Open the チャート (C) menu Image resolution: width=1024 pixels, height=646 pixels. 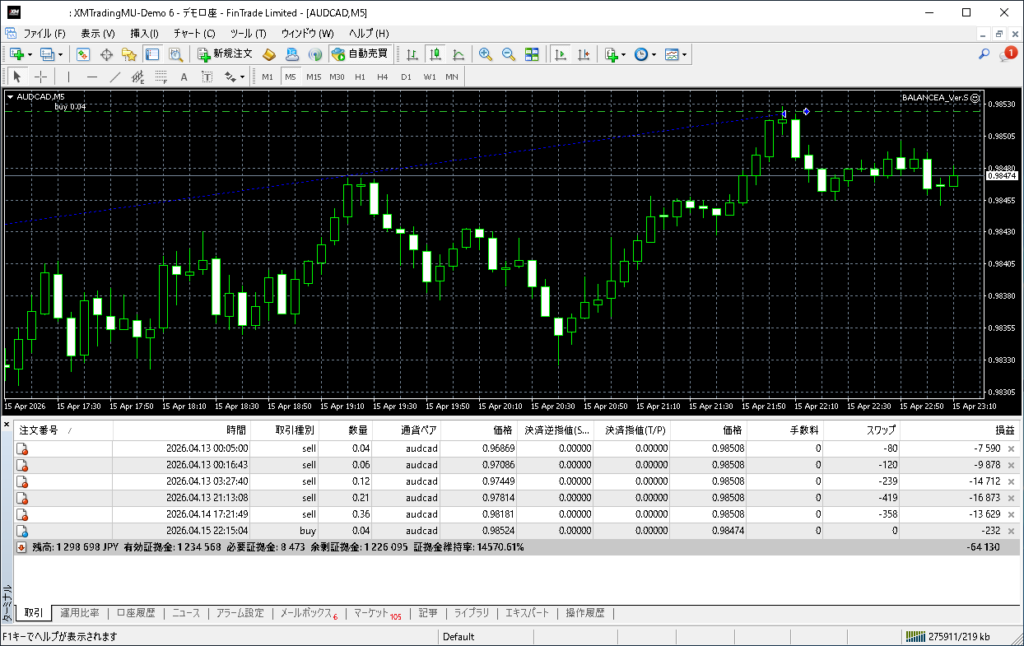pyautogui.click(x=193, y=33)
